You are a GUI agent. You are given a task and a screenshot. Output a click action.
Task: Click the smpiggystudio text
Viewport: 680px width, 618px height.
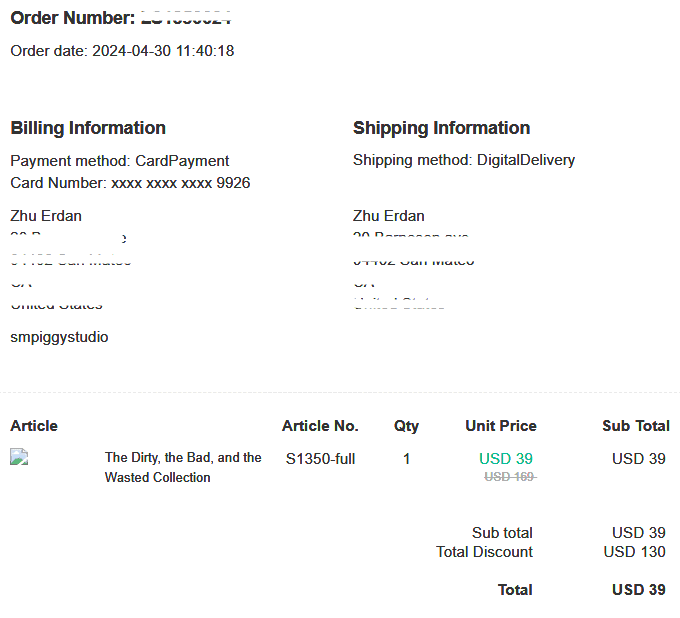(59, 337)
